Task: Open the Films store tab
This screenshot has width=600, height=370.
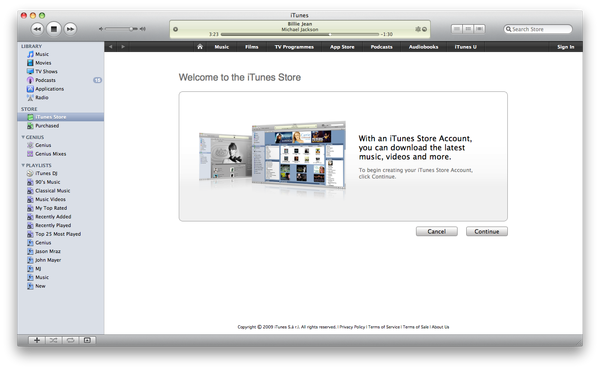Action: 251,47
